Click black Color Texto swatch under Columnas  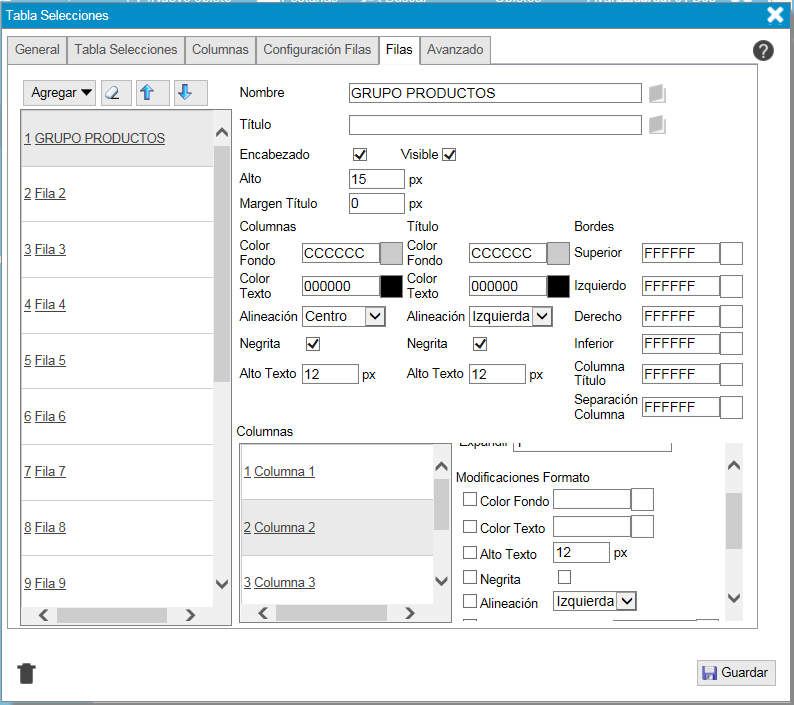point(392,286)
